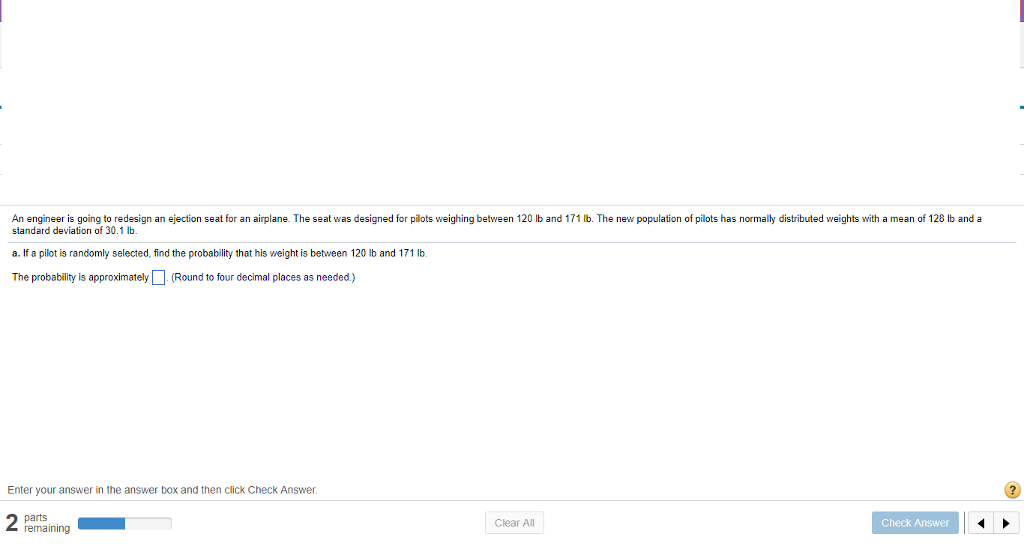Click the yellow help question mark icon
1024x546 pixels.
click(x=1012, y=490)
